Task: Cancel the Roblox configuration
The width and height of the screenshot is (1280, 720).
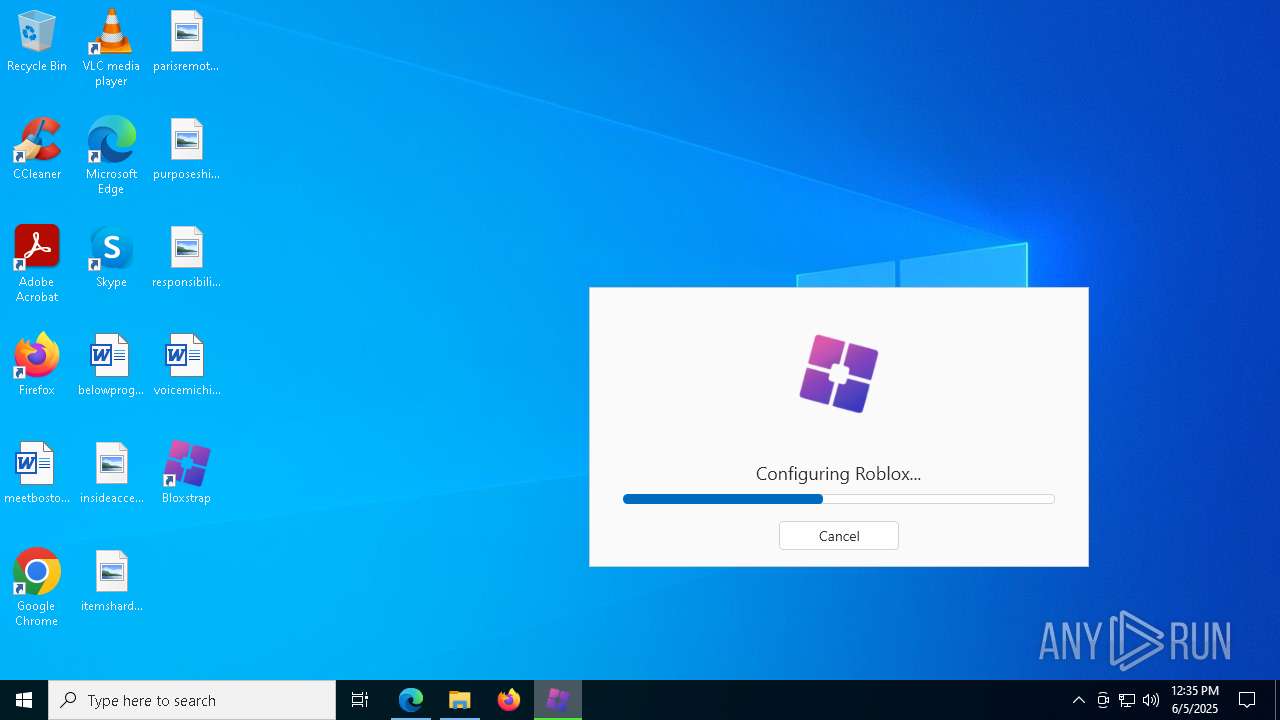Action: coord(838,536)
